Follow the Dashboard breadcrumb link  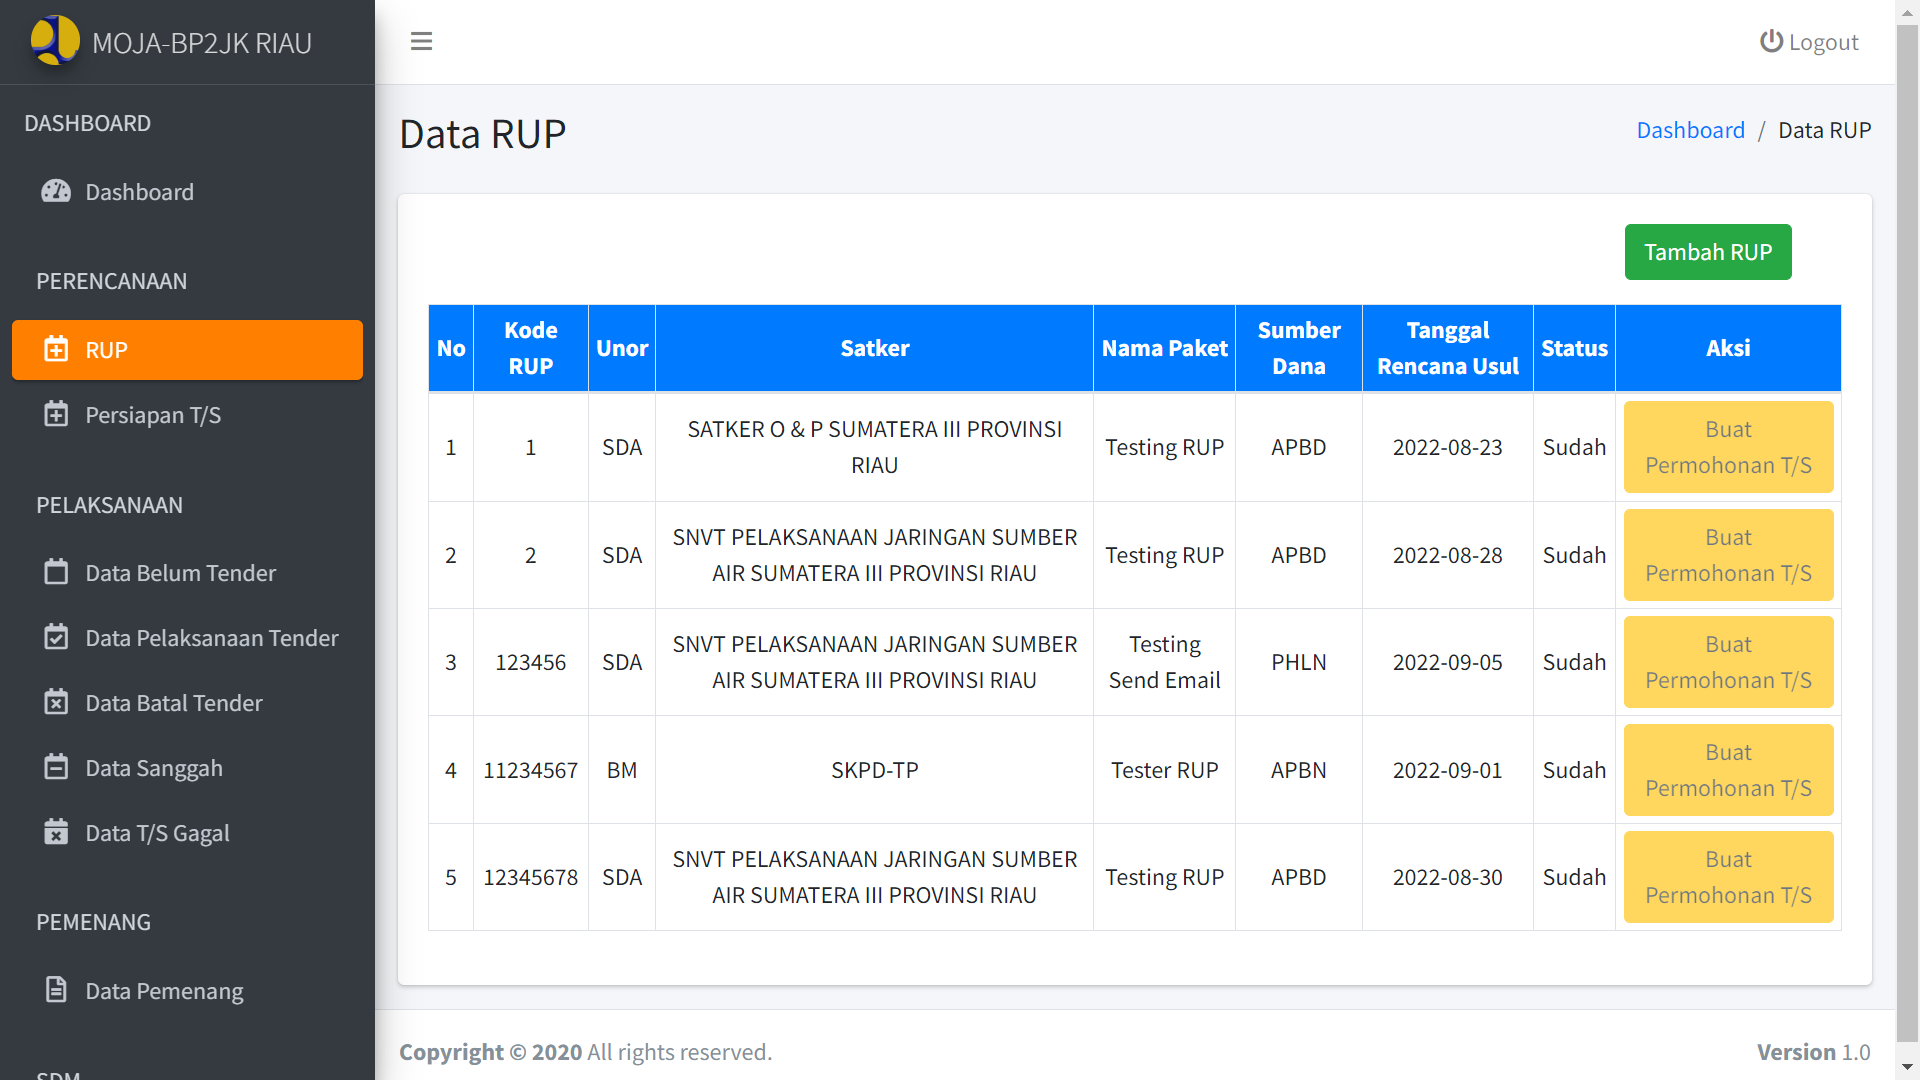coord(1690,130)
